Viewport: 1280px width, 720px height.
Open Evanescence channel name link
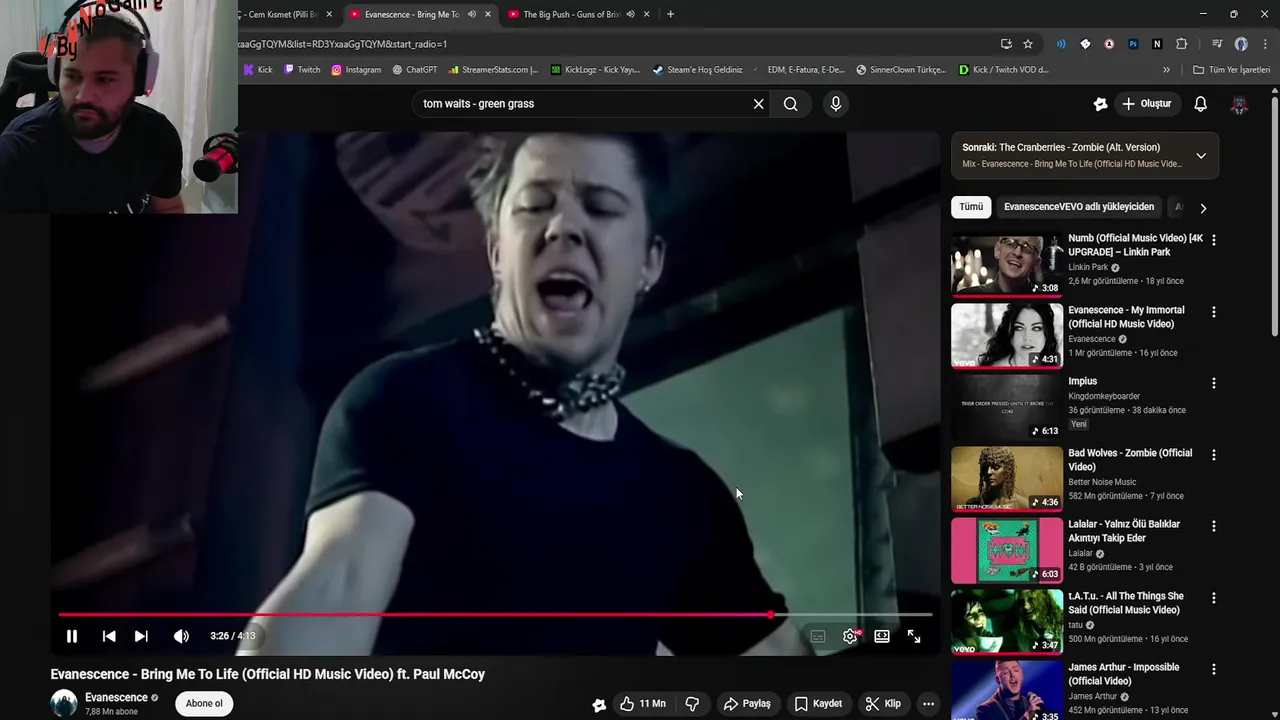coord(116,697)
